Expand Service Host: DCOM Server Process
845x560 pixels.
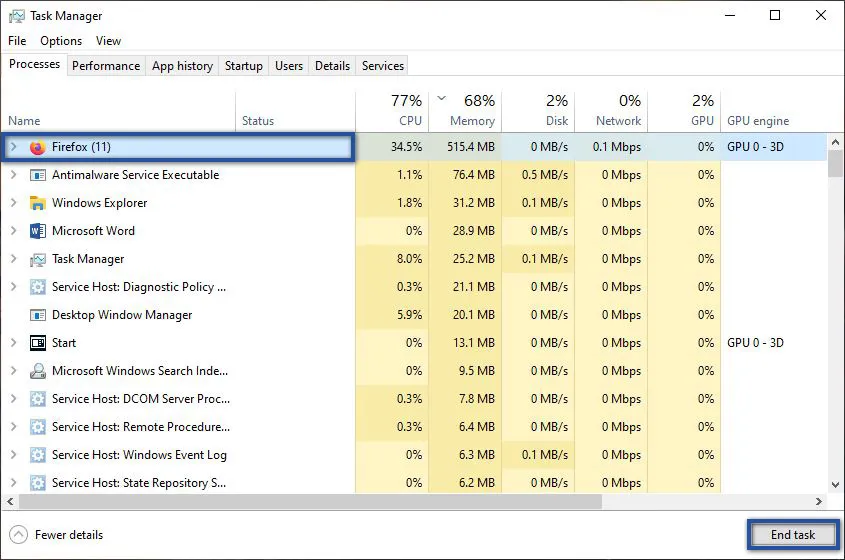[x=13, y=399]
